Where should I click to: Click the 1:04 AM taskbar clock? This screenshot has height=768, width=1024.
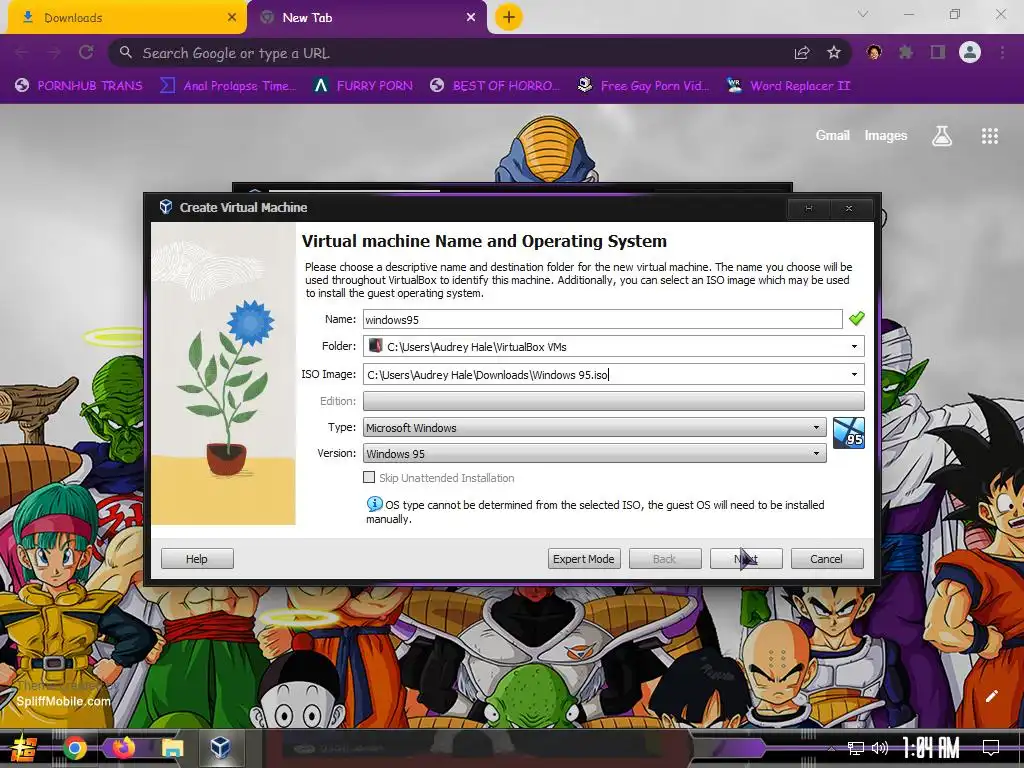coord(931,748)
